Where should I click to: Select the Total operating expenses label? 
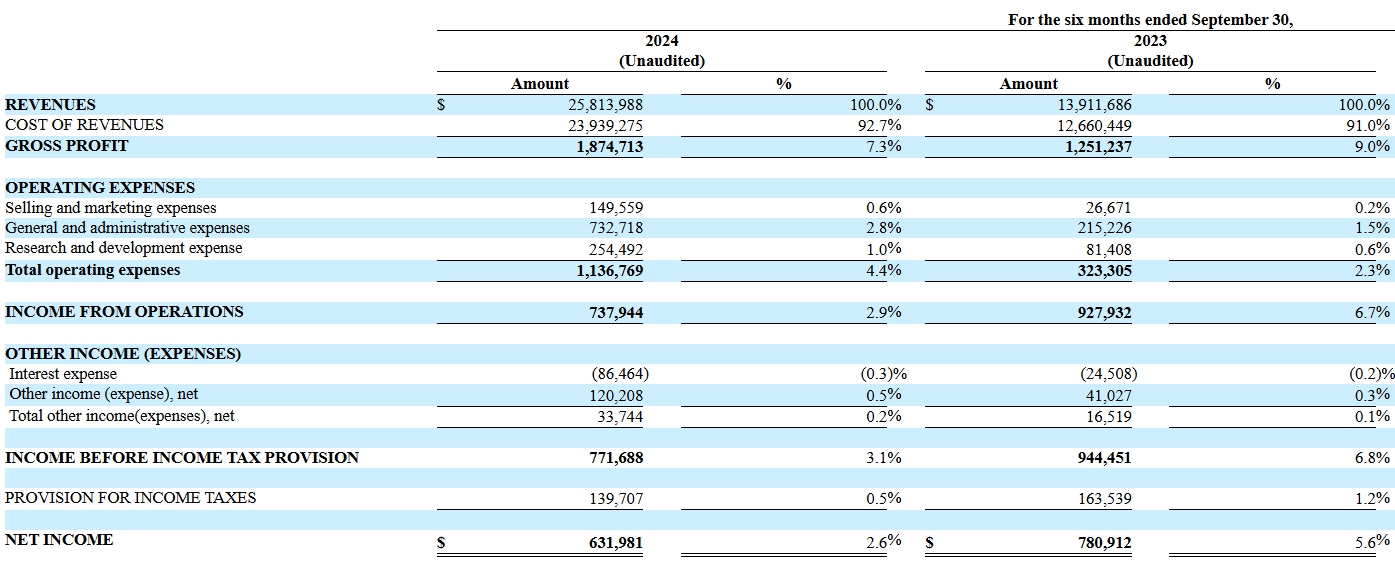93,270
